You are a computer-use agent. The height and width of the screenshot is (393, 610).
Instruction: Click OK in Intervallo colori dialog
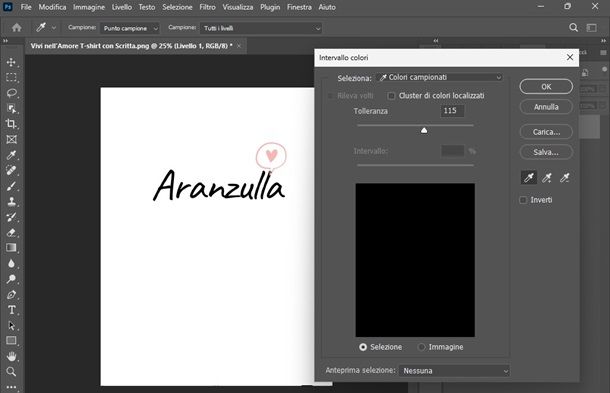pyautogui.click(x=546, y=87)
